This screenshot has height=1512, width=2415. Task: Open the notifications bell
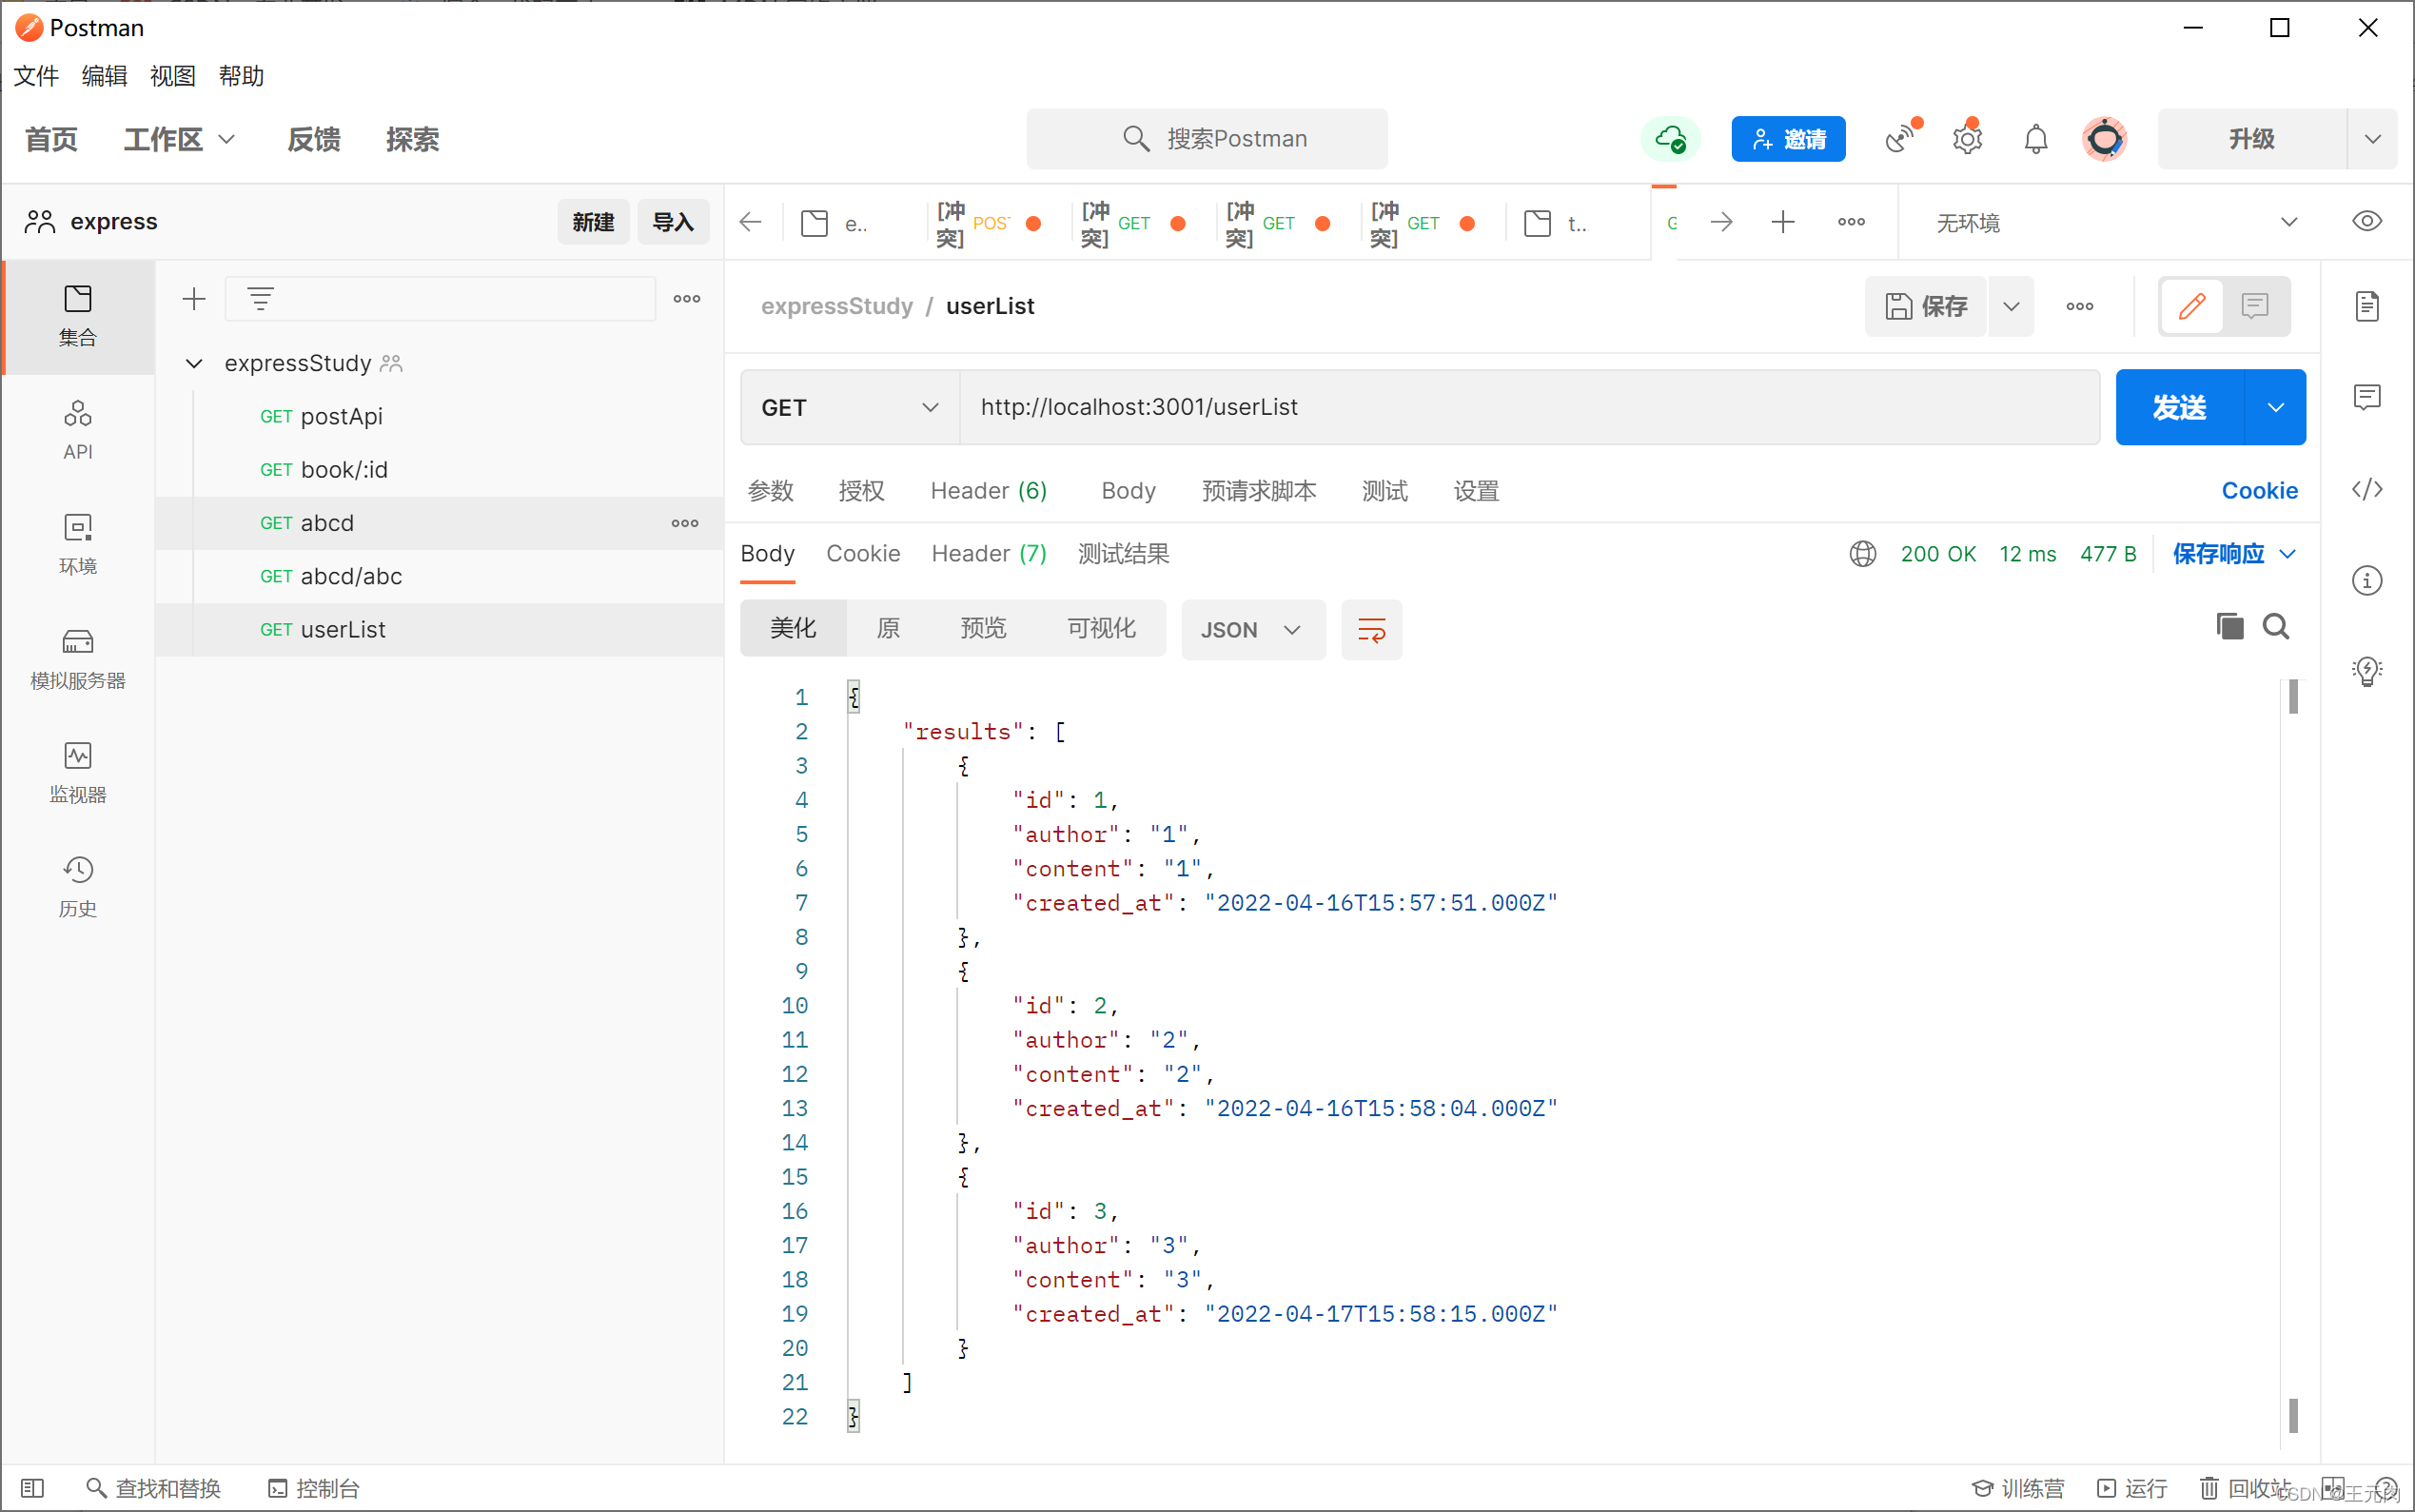[2036, 139]
